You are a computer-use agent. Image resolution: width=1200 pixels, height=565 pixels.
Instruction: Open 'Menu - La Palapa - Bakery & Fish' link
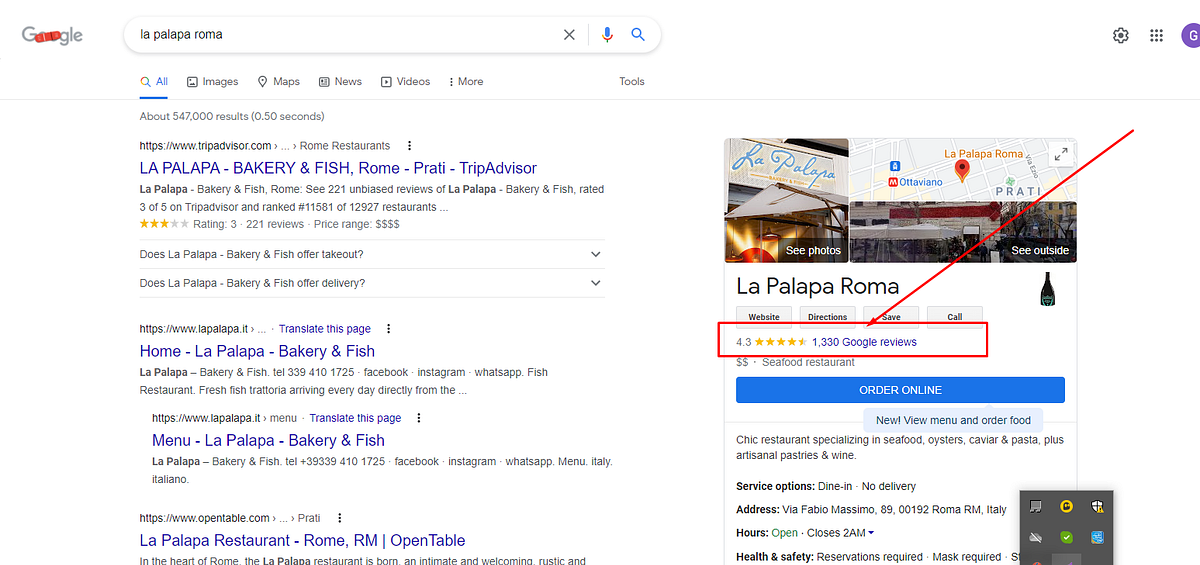point(268,440)
